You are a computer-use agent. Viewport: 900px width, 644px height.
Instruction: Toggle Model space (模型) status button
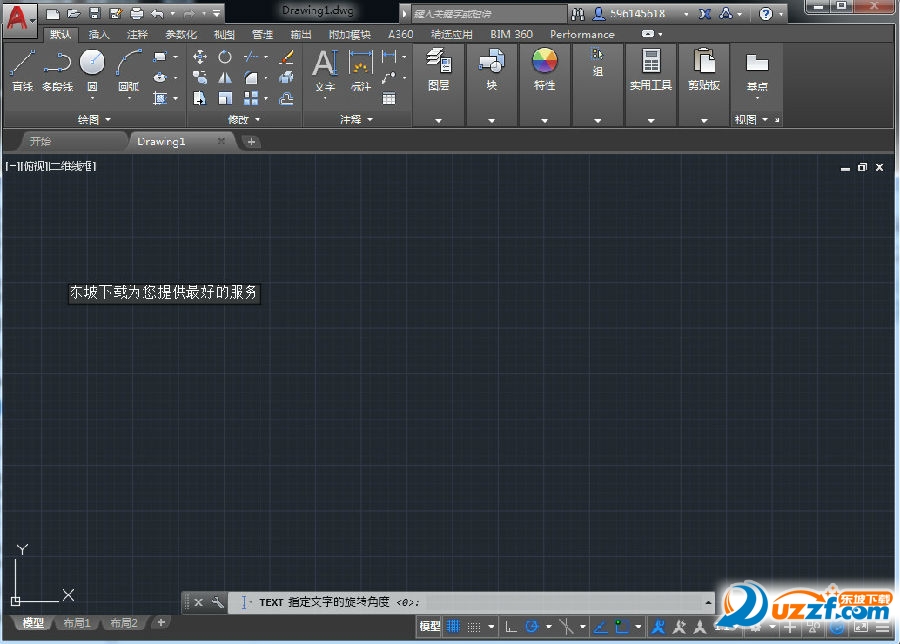[430, 626]
